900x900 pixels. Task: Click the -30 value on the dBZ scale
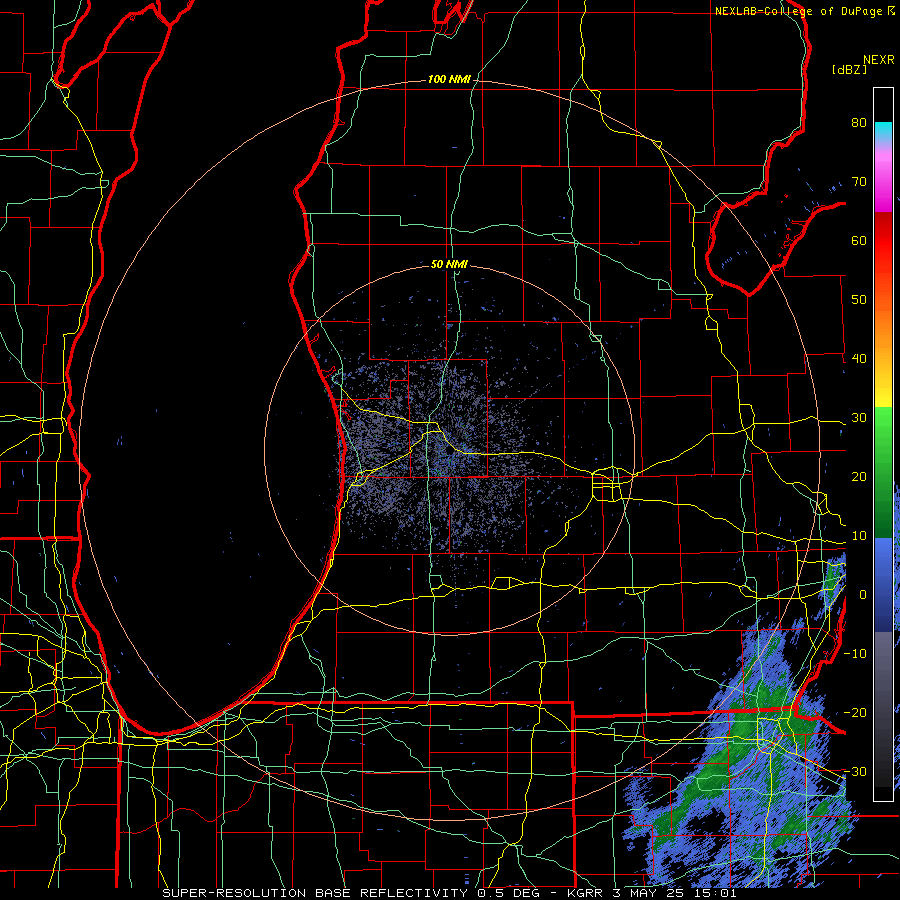click(x=855, y=772)
